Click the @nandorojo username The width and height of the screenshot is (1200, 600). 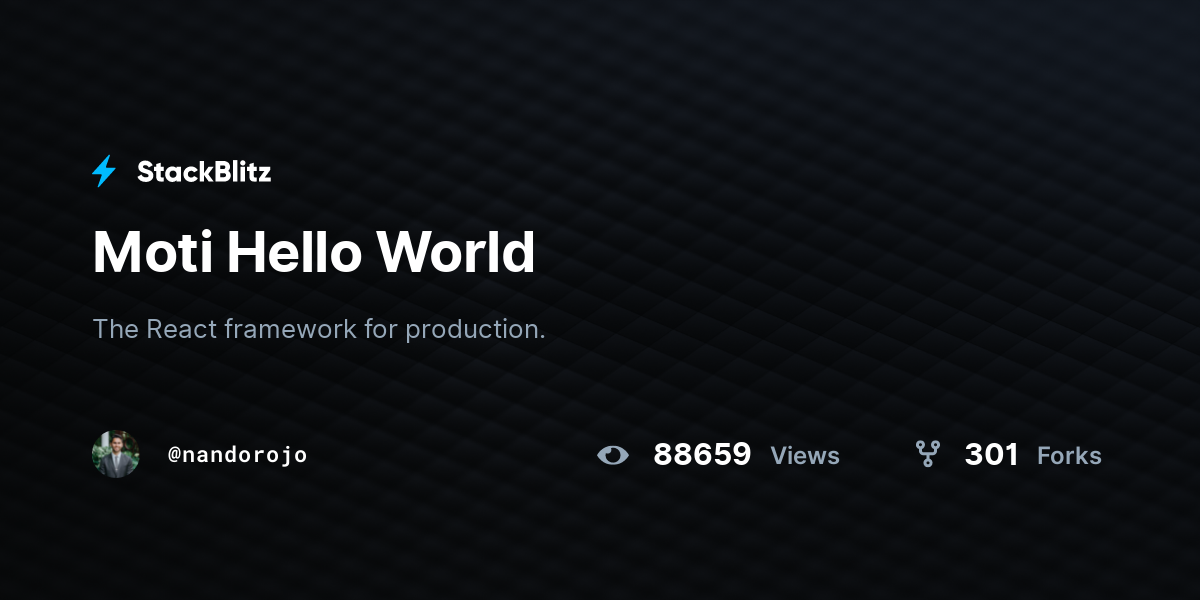click(238, 455)
